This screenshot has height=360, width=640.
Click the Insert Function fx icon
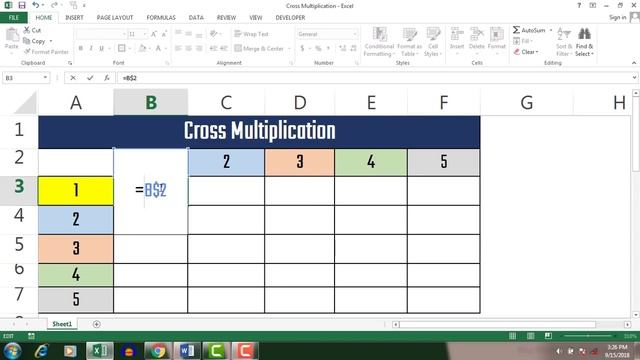[x=107, y=78]
